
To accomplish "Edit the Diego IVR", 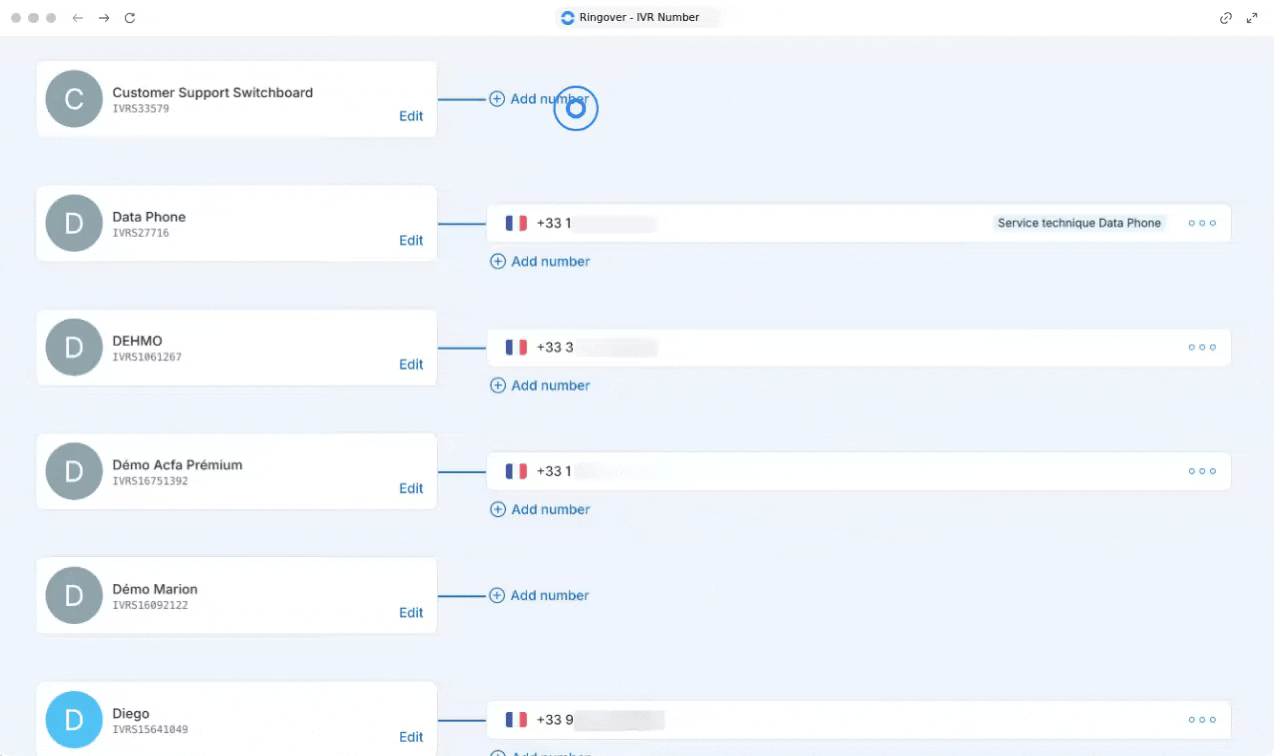I will [x=411, y=737].
